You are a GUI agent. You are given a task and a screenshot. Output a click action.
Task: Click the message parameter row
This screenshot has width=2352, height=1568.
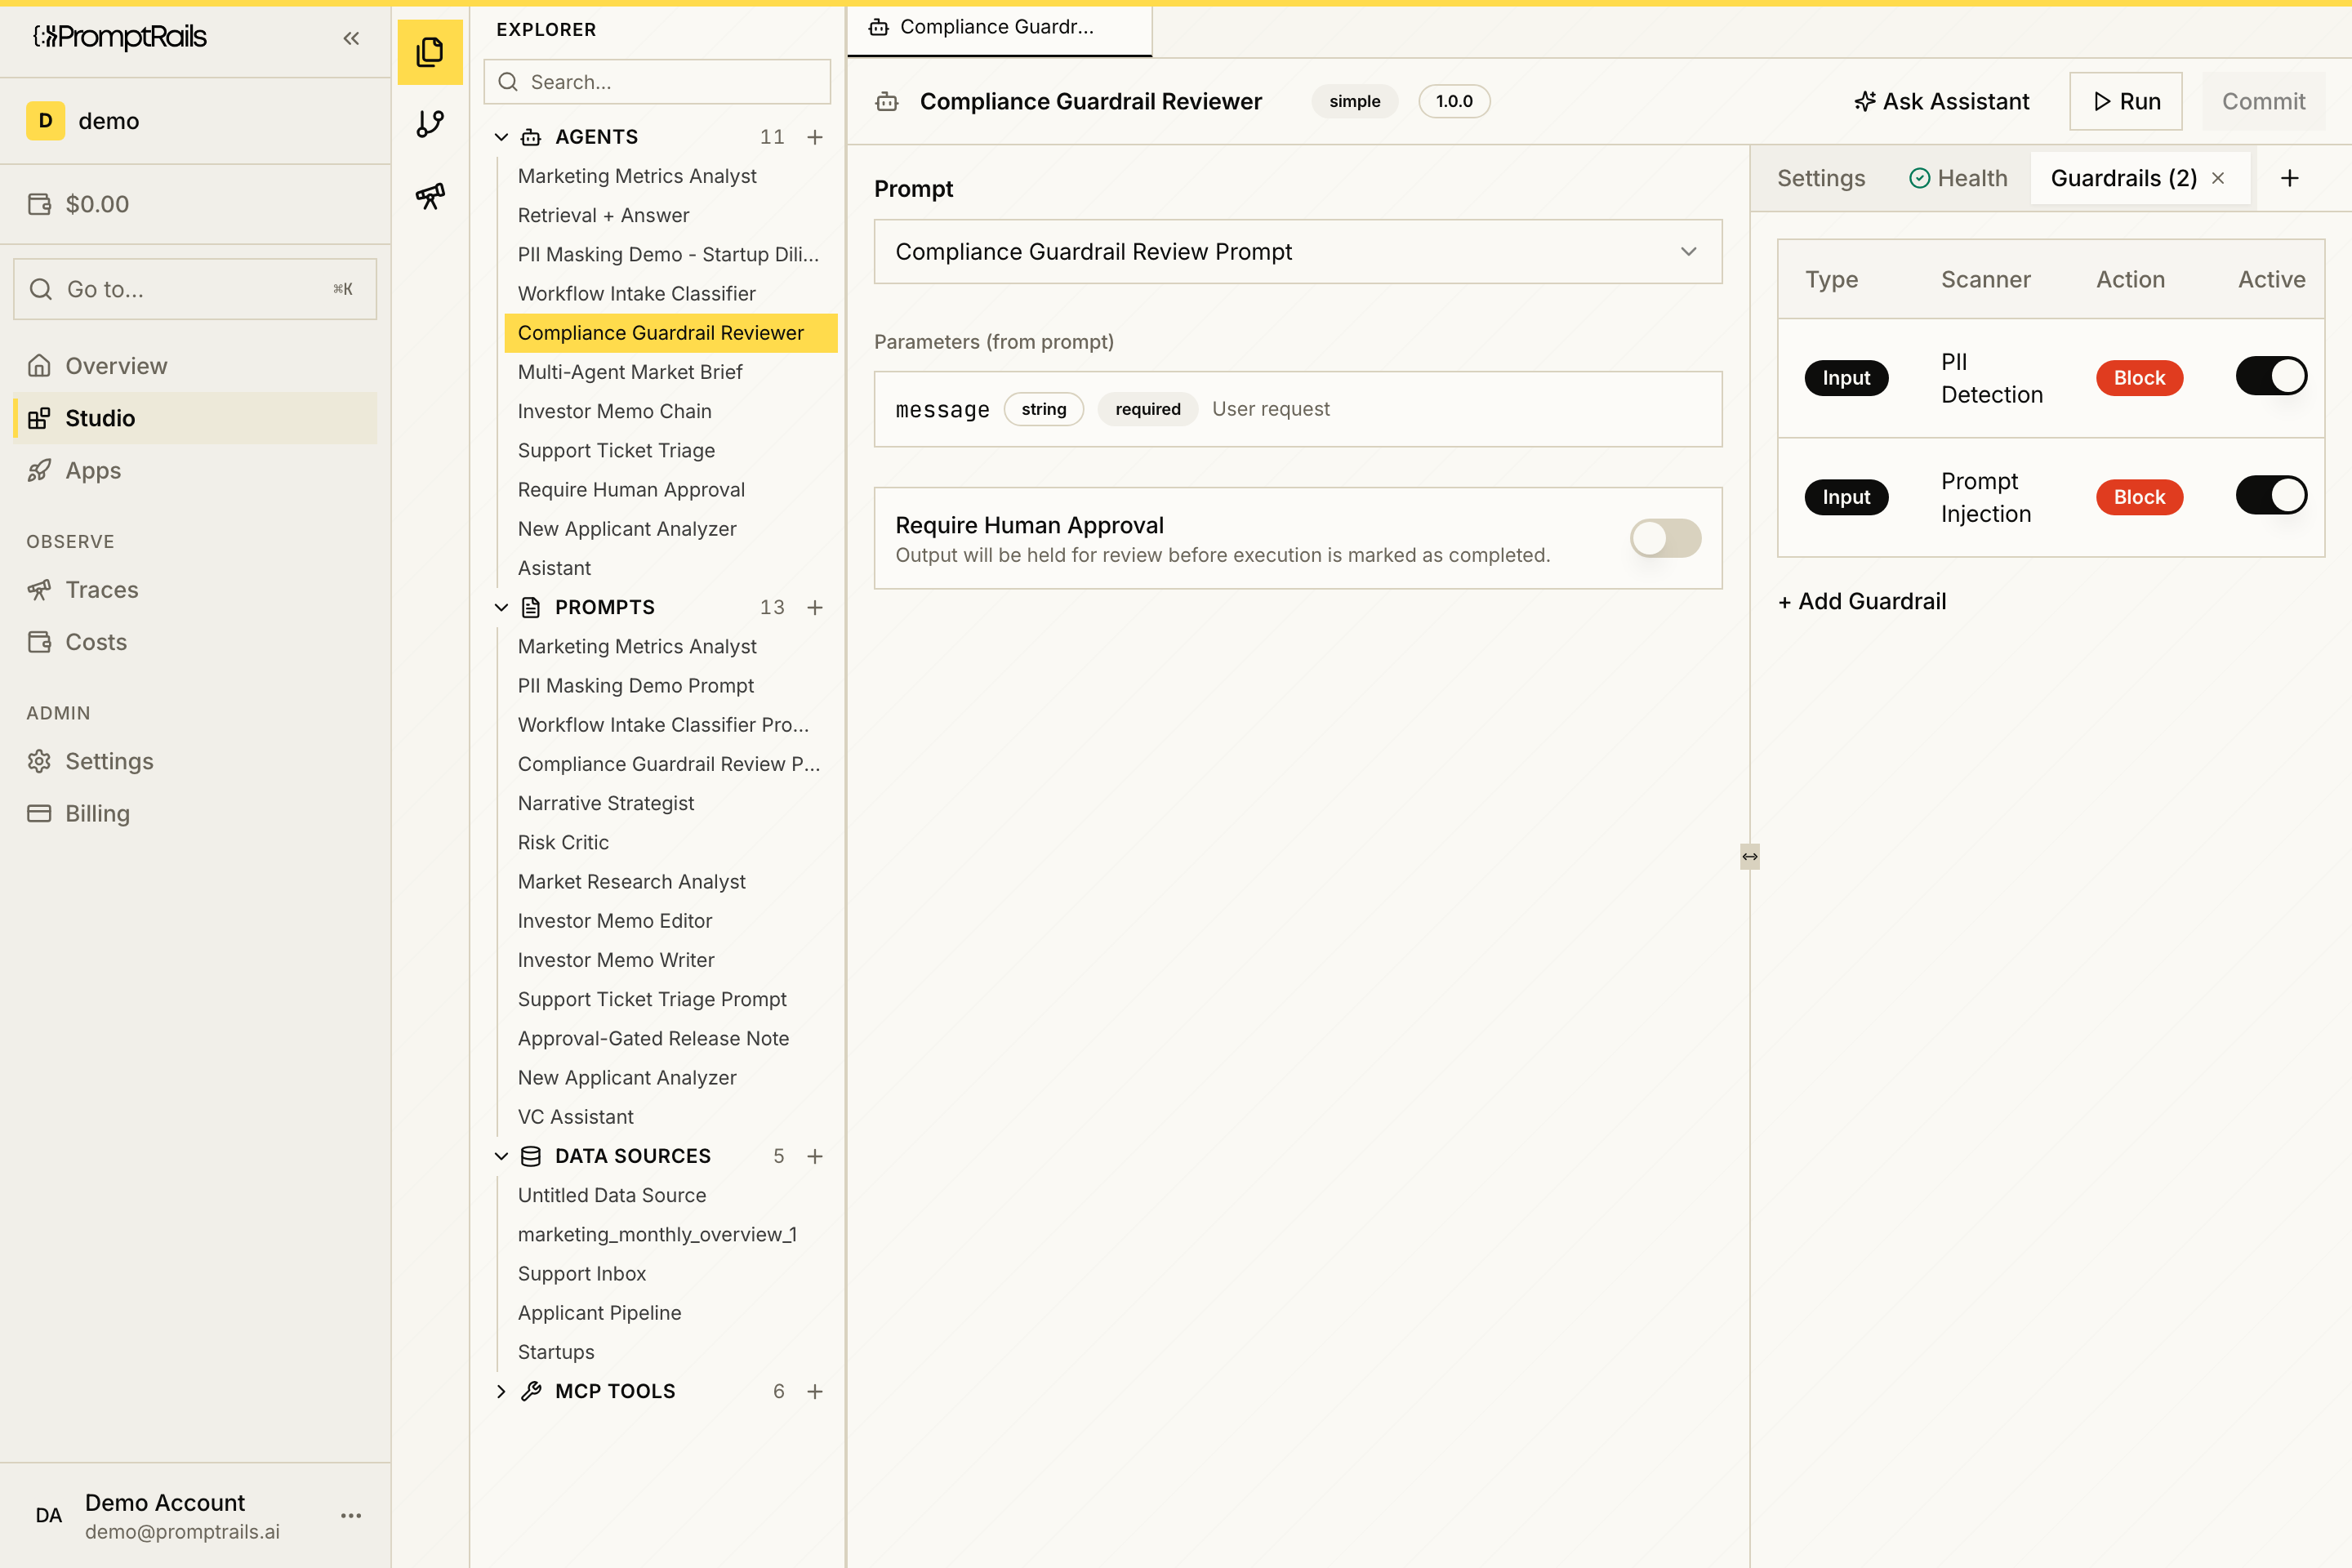click(1298, 409)
